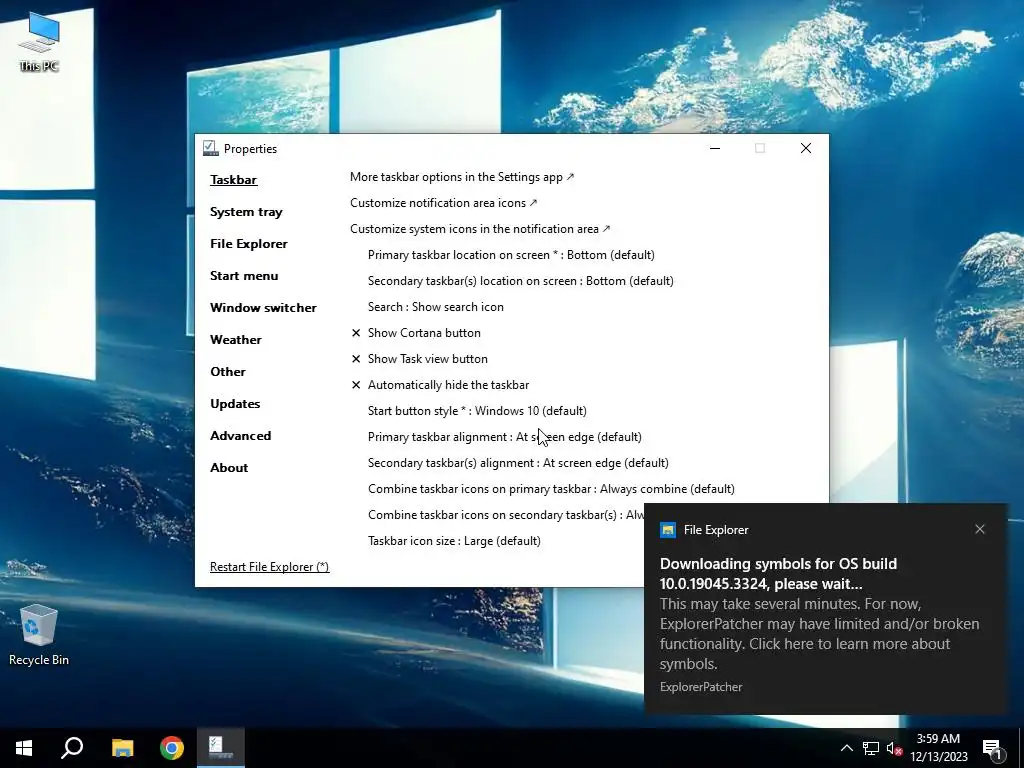Screen dimensions: 1024x768
Task: Toggle Automatically hide the taskbar option
Action: (440, 385)
